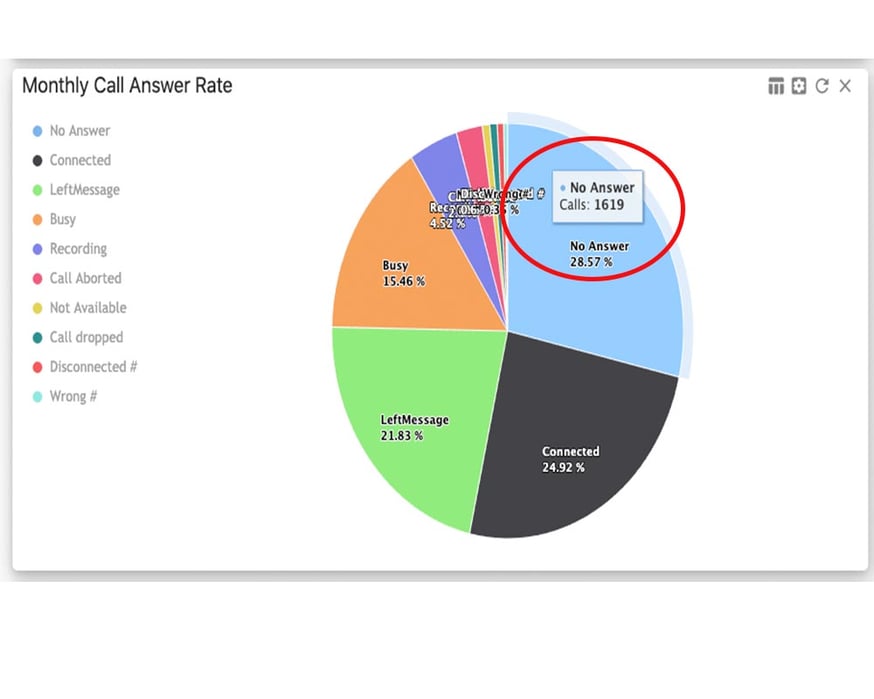Screen dimensions: 874x699
Task: Toggle the Not Available legend entry
Action: coord(87,308)
